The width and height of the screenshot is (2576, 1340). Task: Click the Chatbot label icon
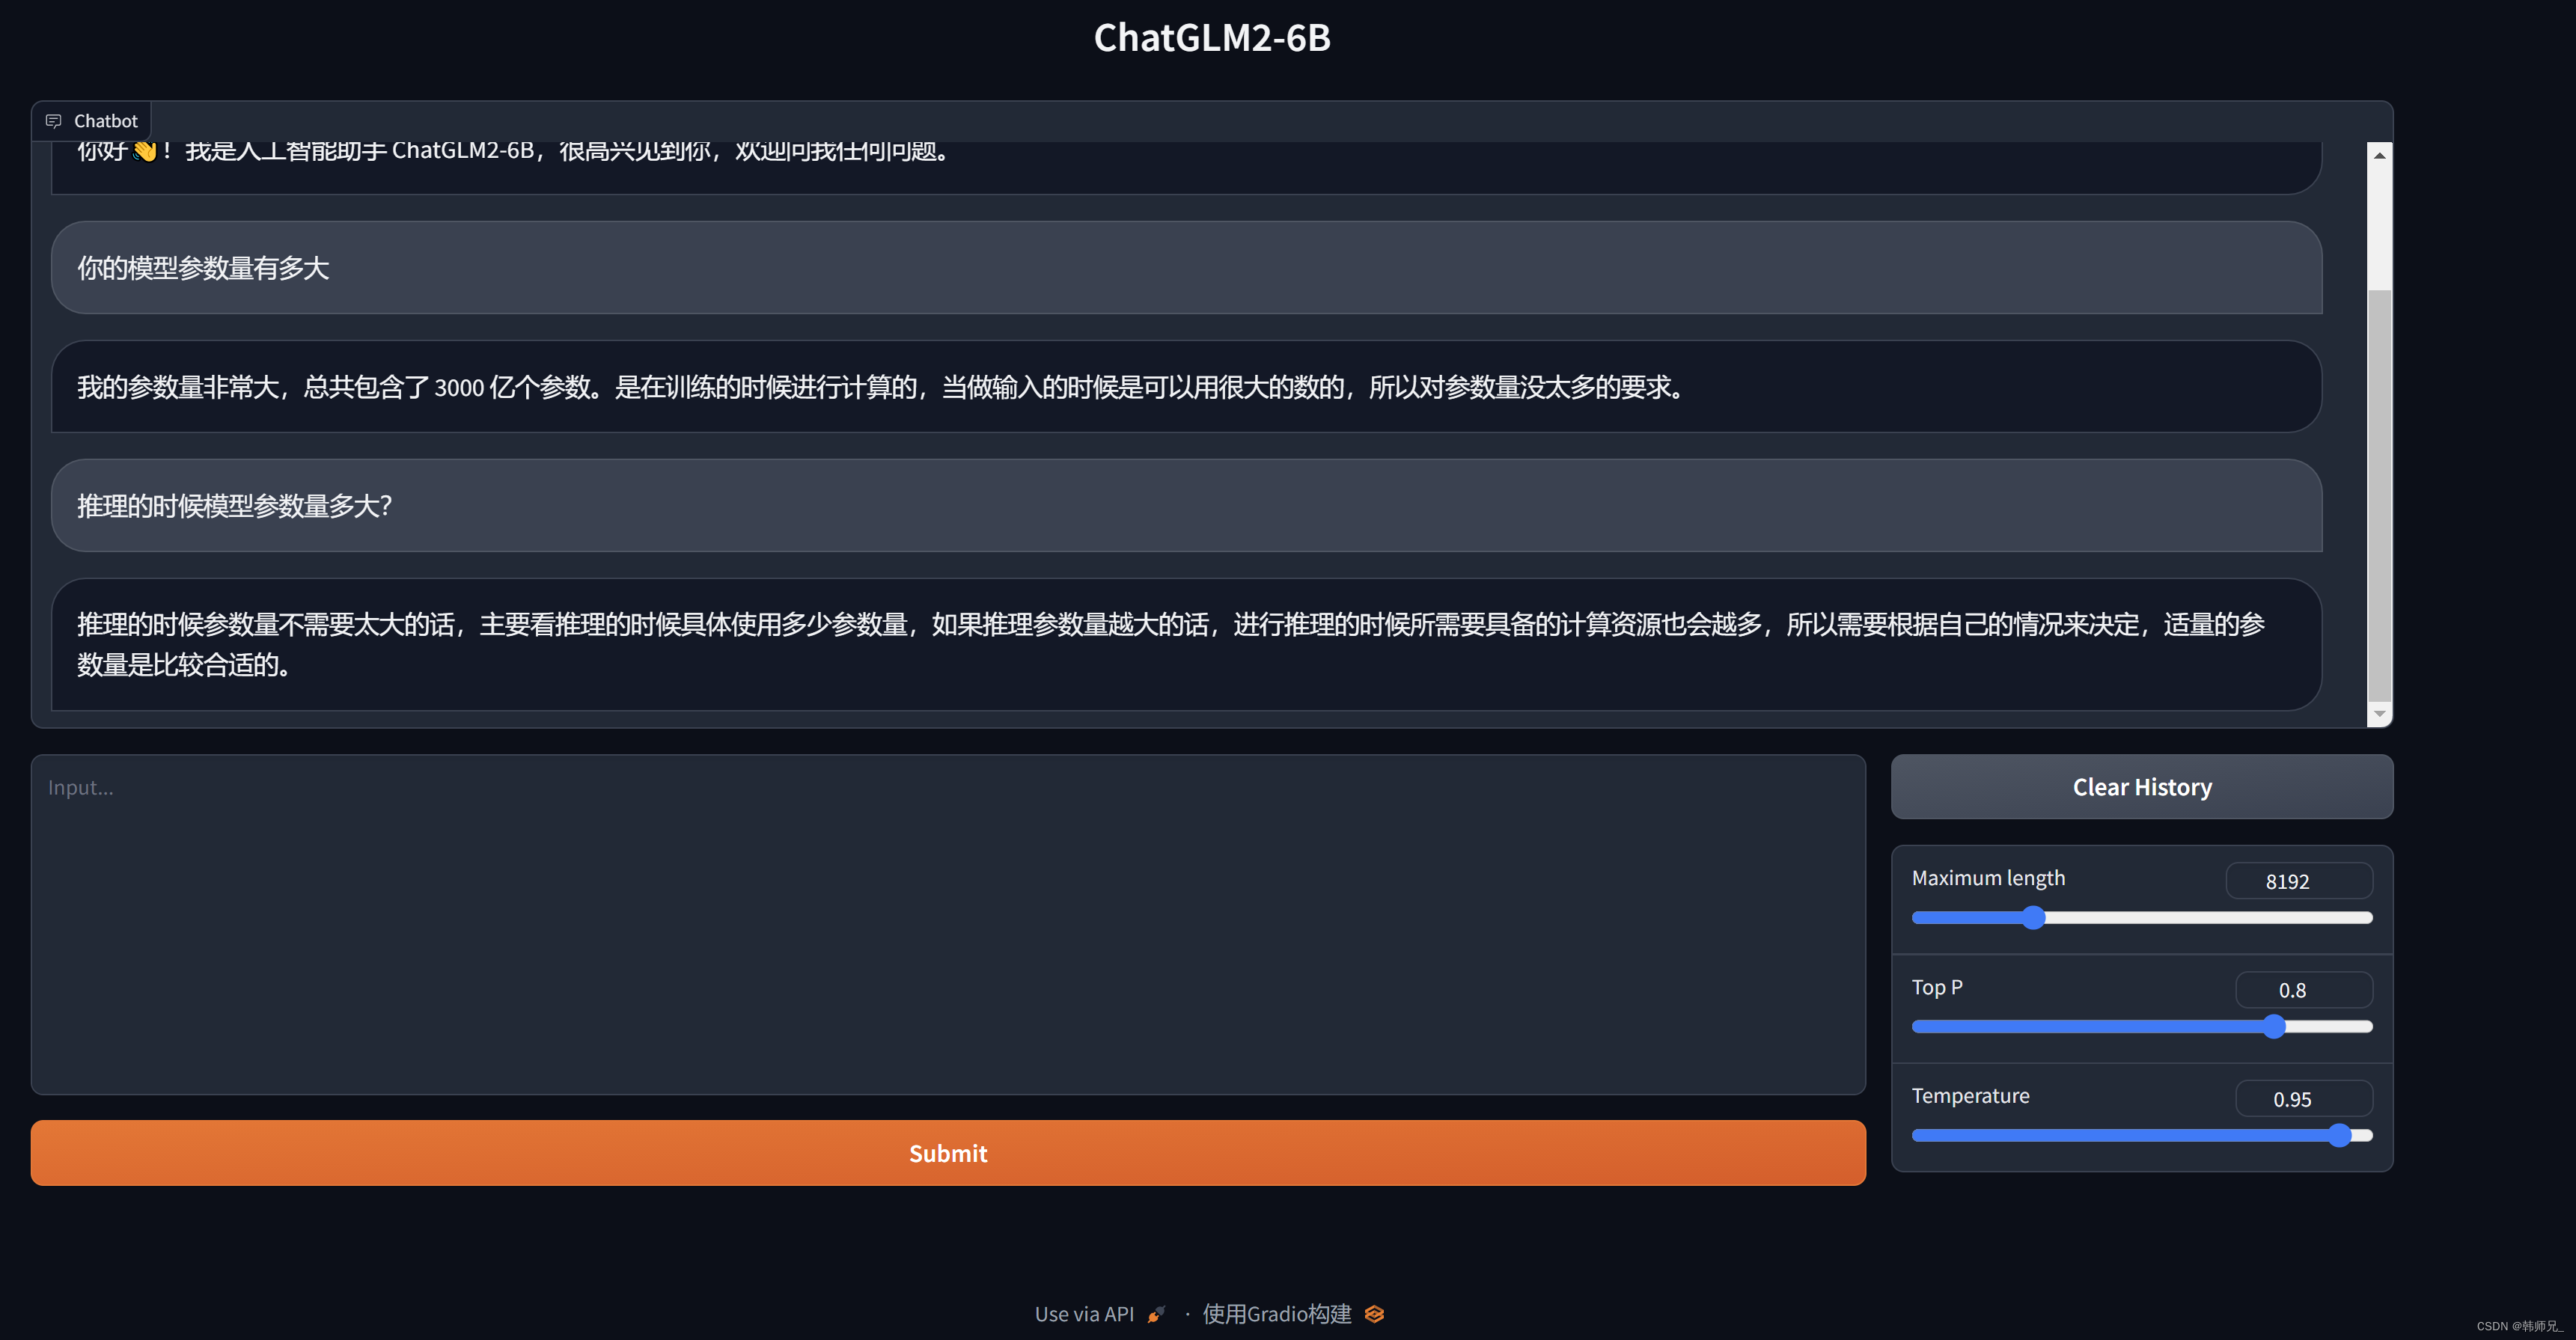[x=54, y=121]
